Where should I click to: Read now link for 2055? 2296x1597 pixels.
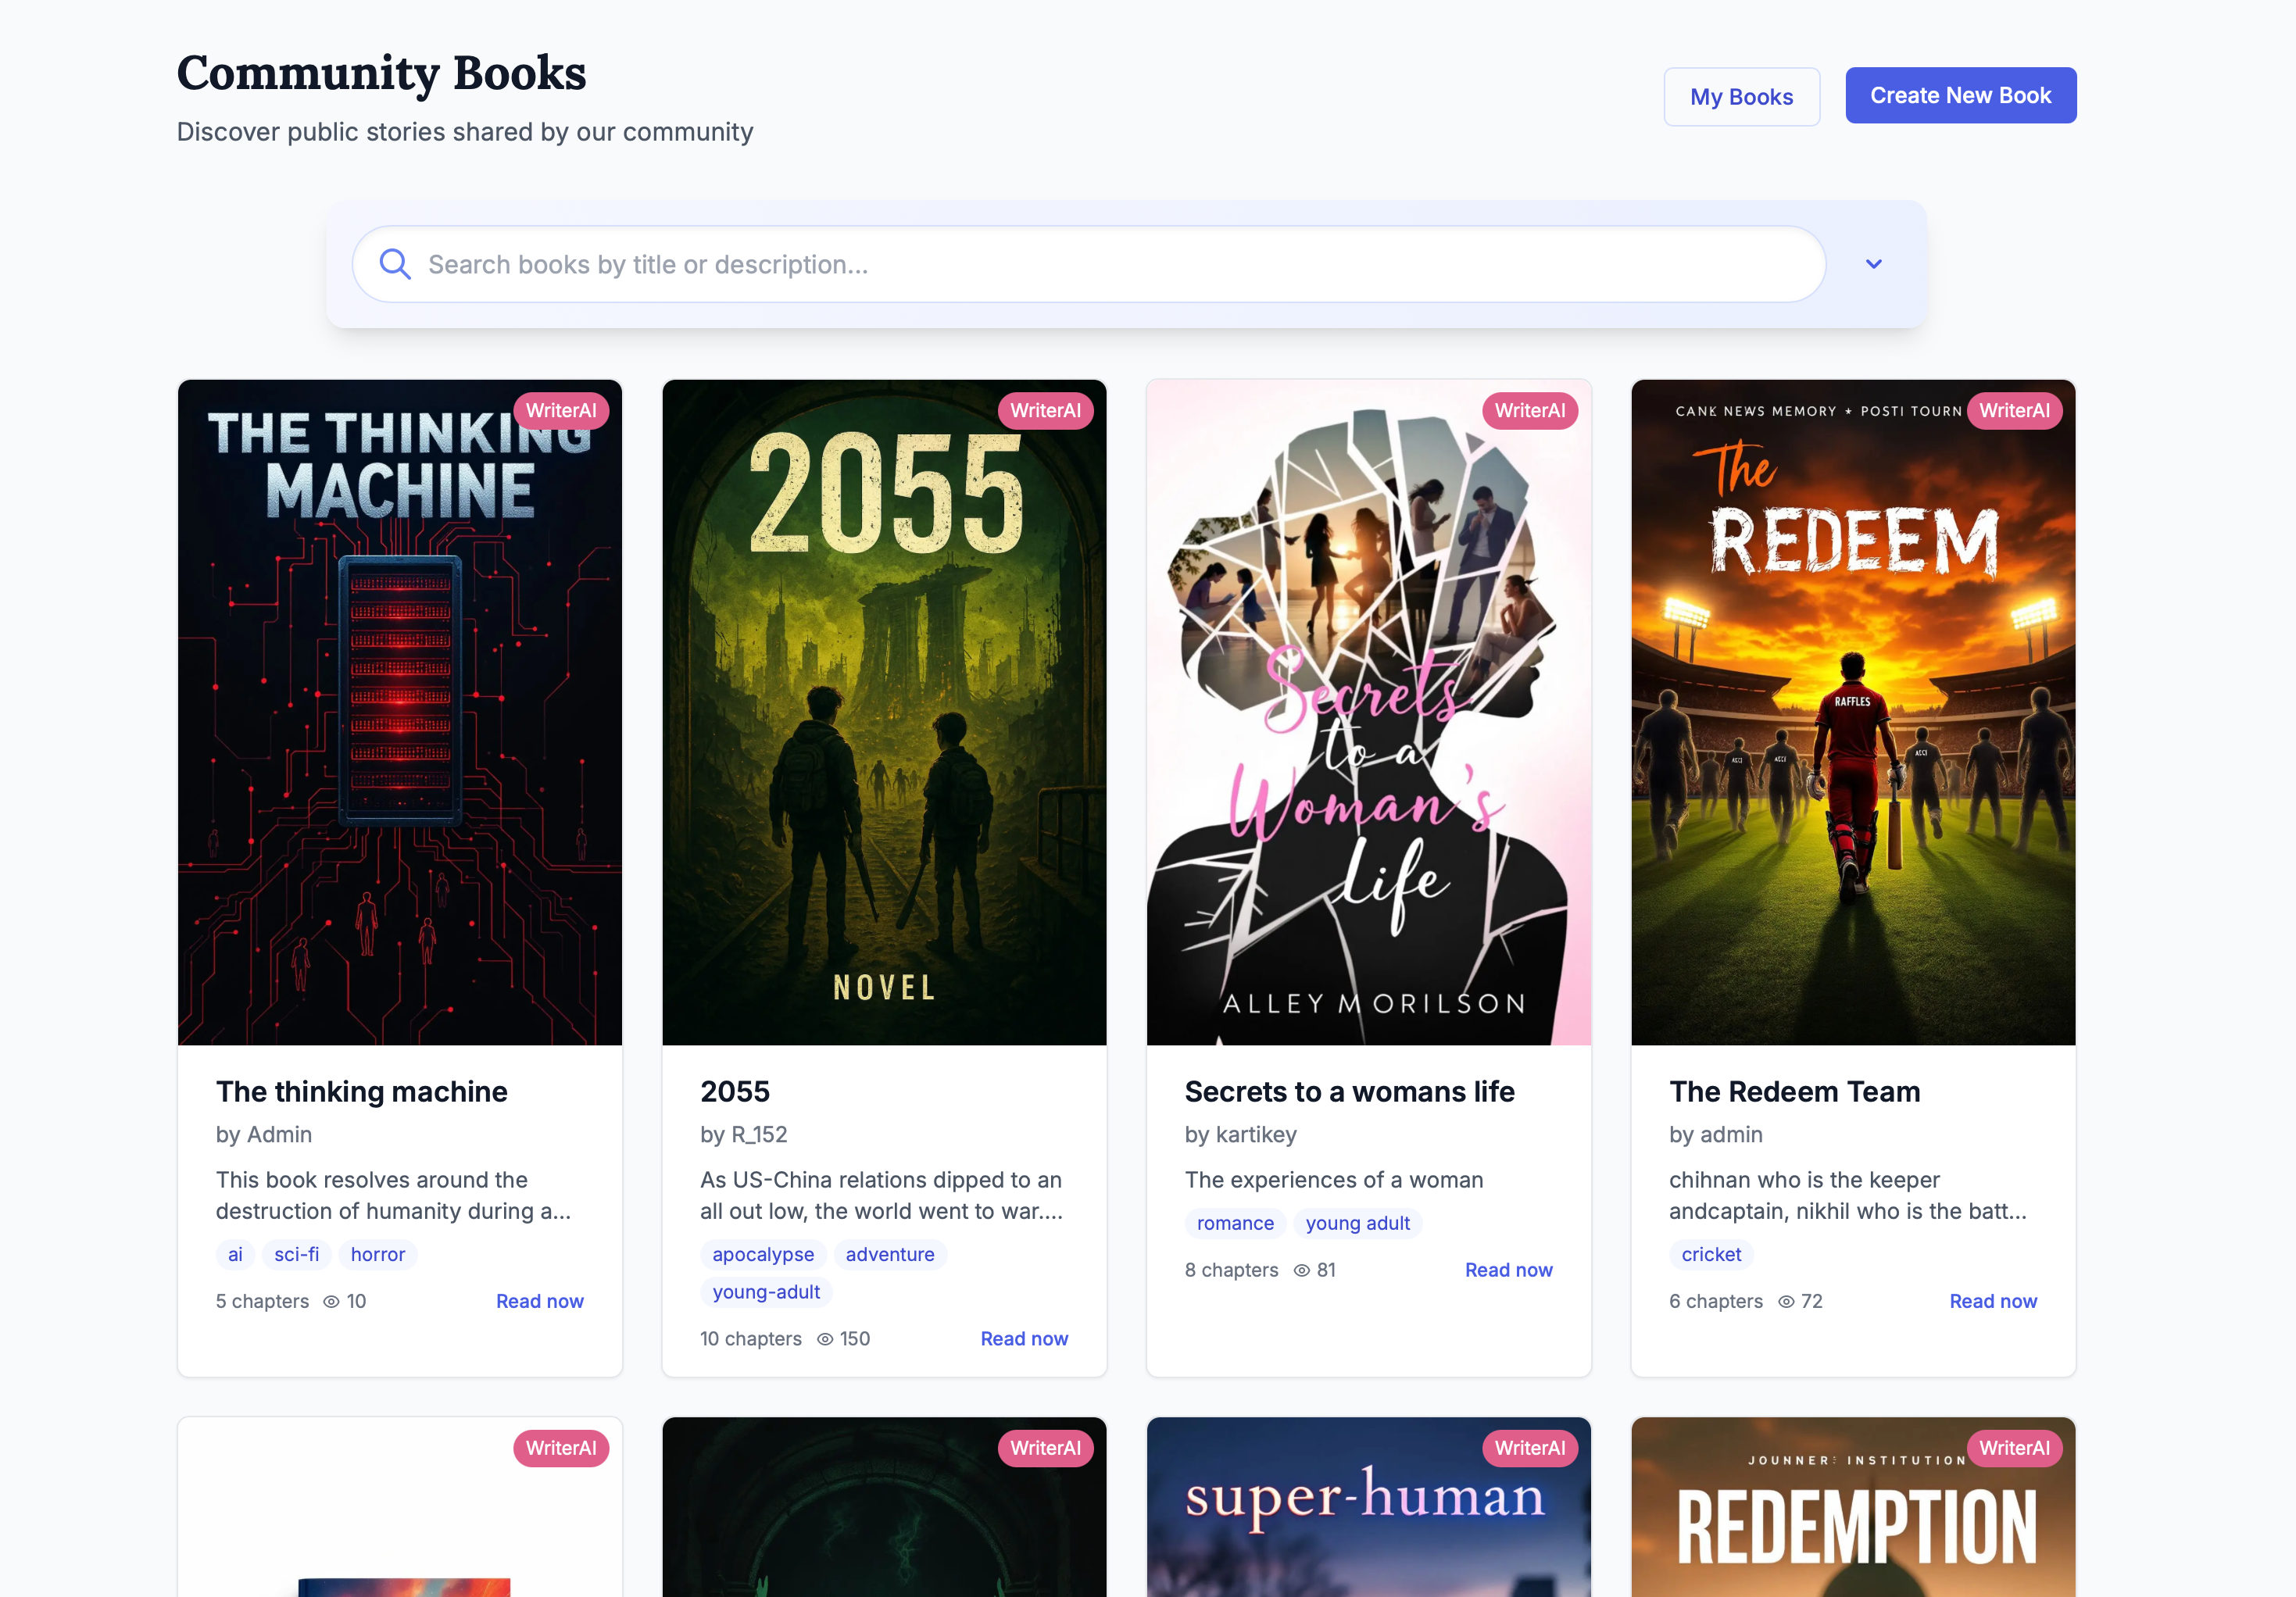1024,1339
